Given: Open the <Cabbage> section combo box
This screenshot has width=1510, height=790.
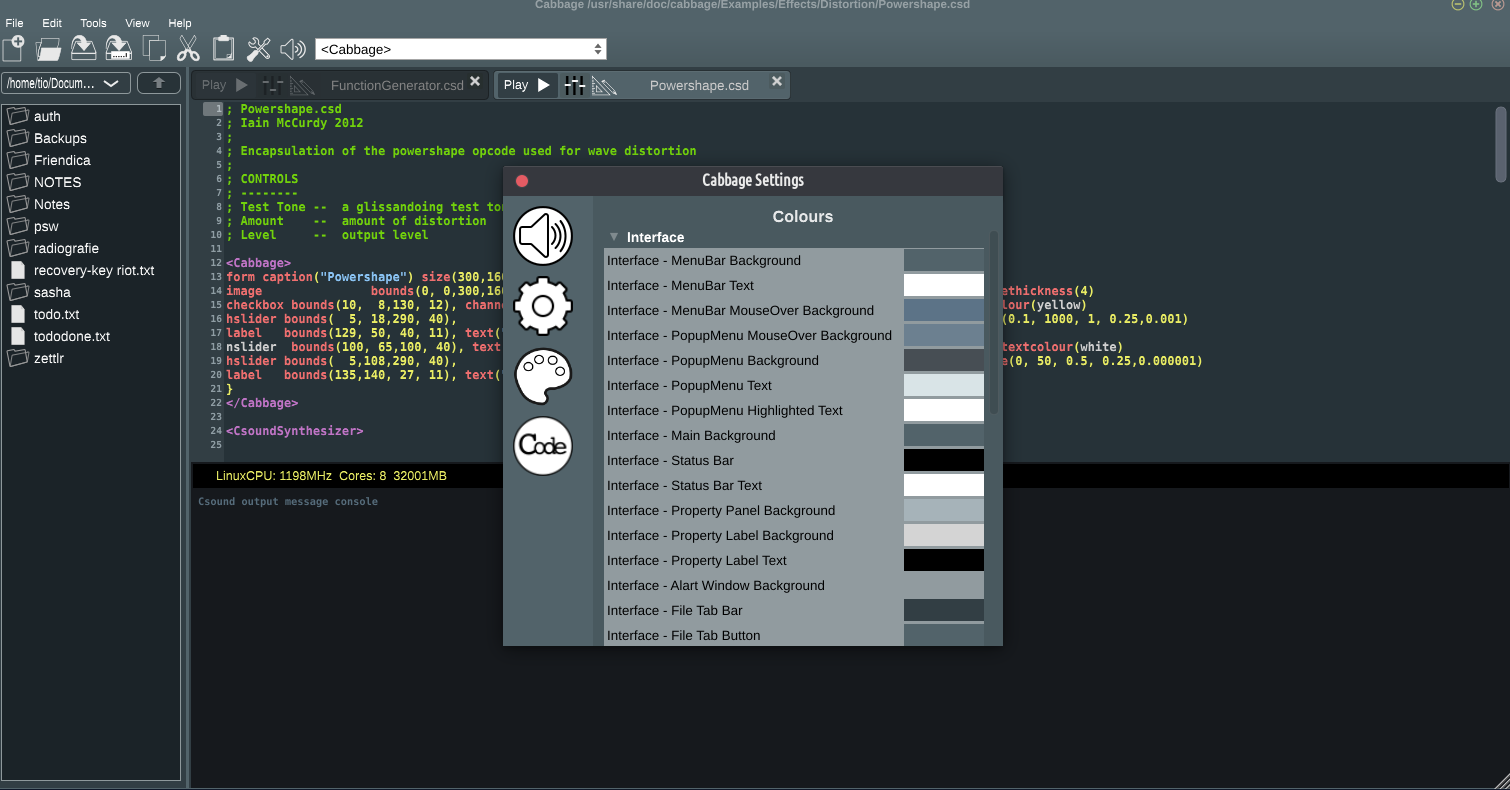Looking at the screenshot, I should pos(460,49).
